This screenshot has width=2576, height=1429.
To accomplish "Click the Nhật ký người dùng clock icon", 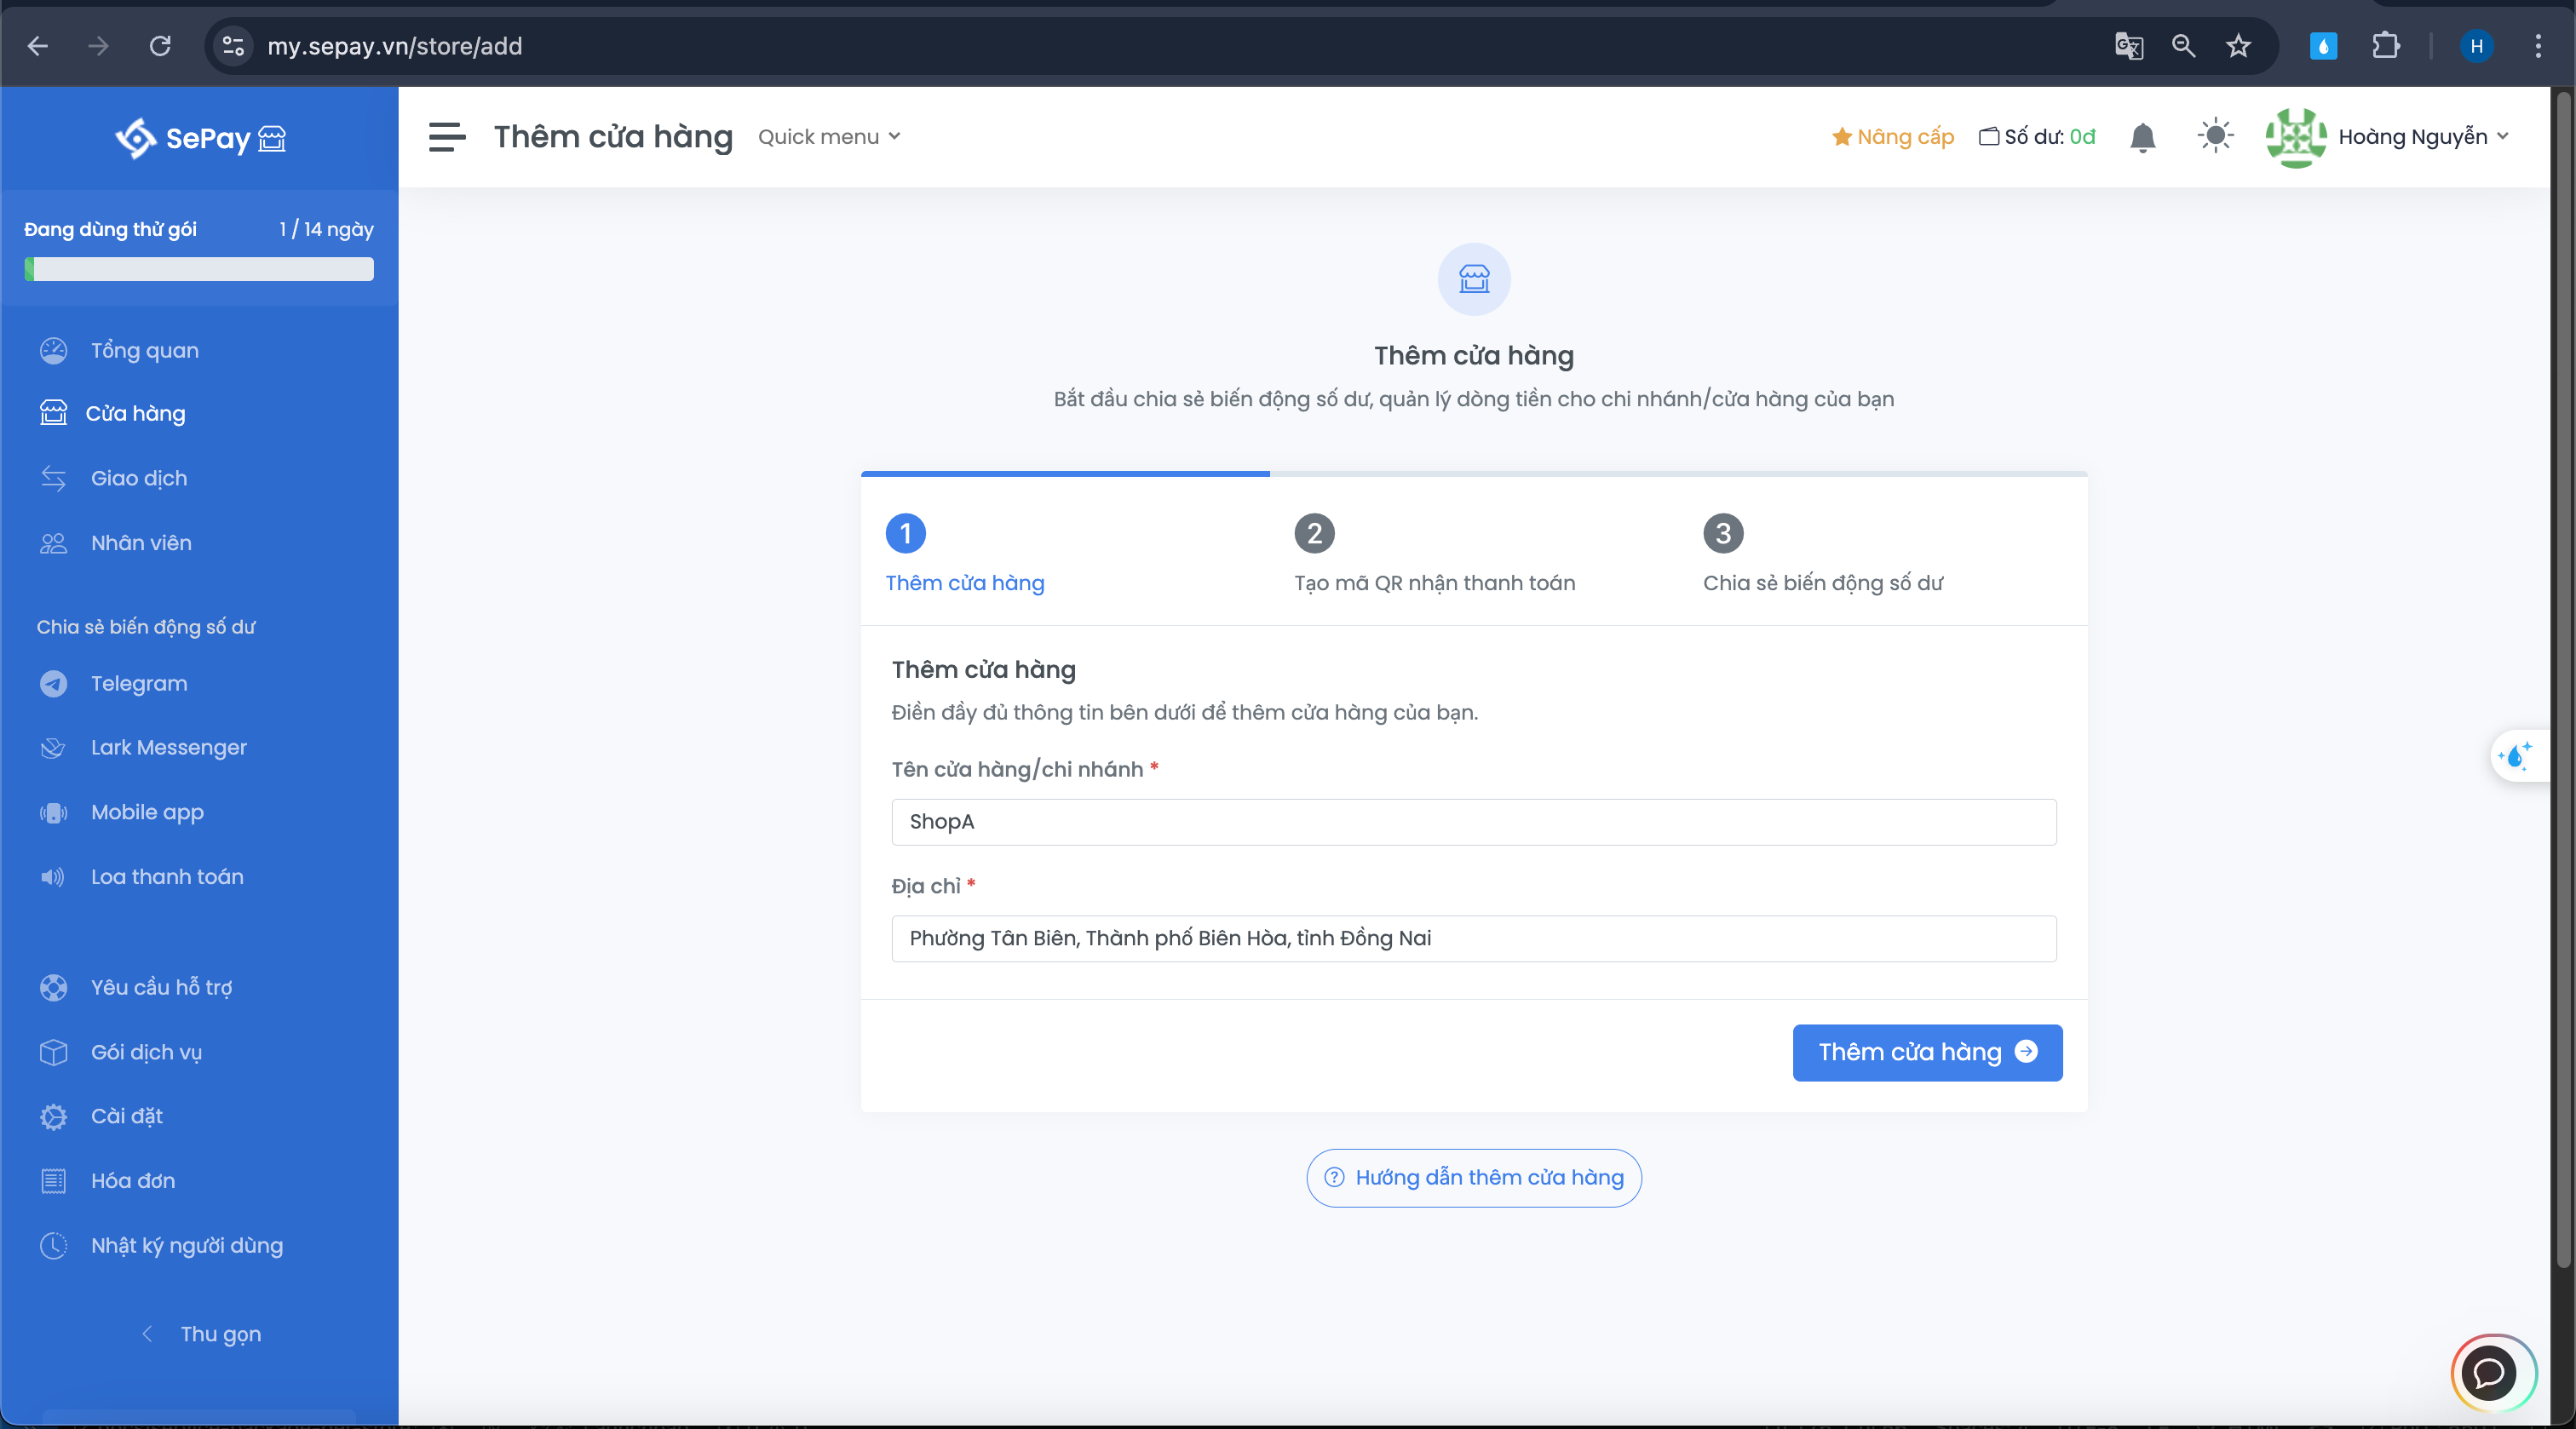I will 53,1246.
